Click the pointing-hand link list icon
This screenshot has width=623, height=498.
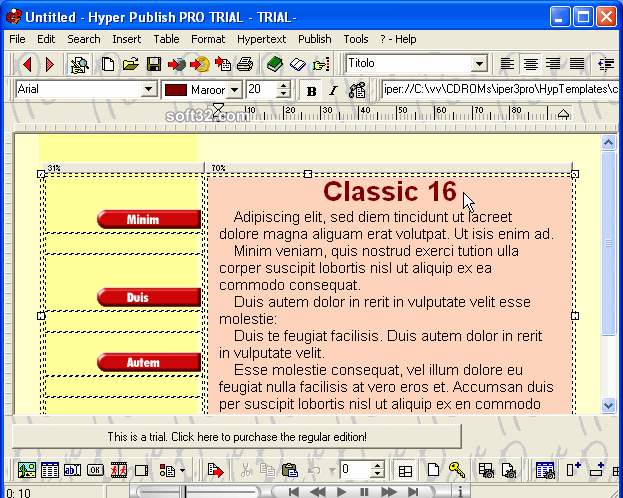[x=321, y=64]
